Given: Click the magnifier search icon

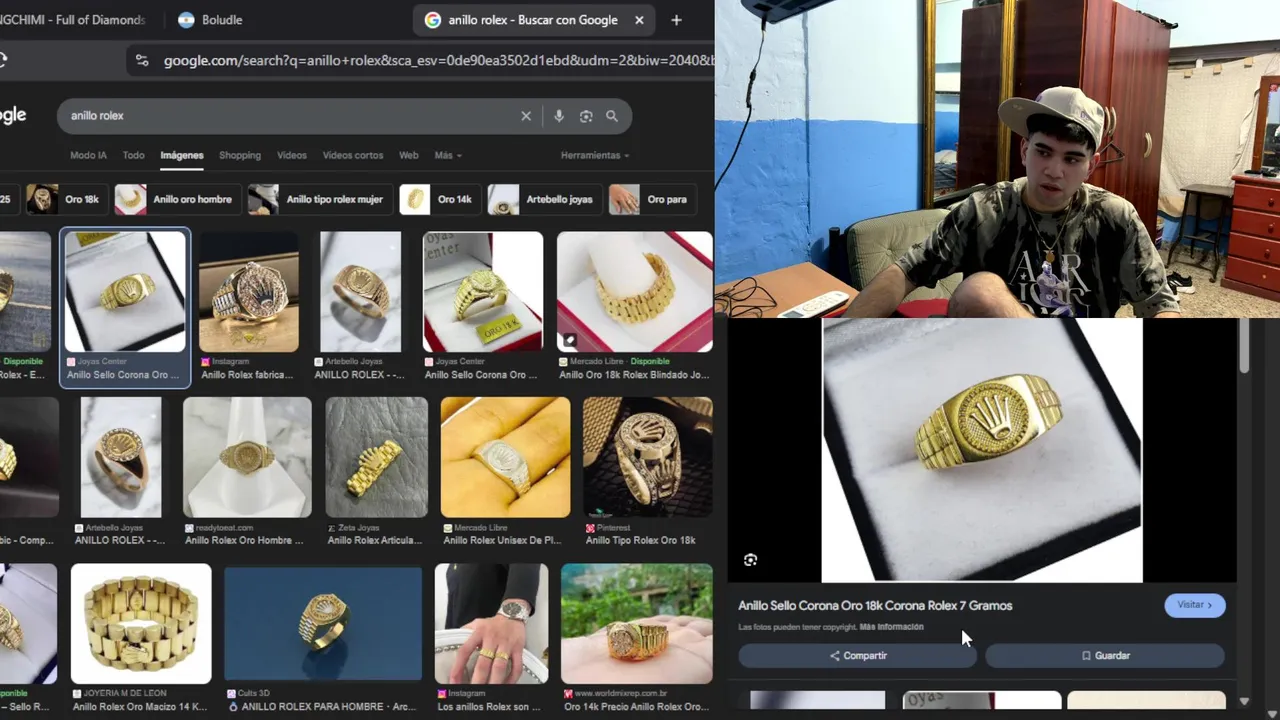Looking at the screenshot, I should [612, 116].
